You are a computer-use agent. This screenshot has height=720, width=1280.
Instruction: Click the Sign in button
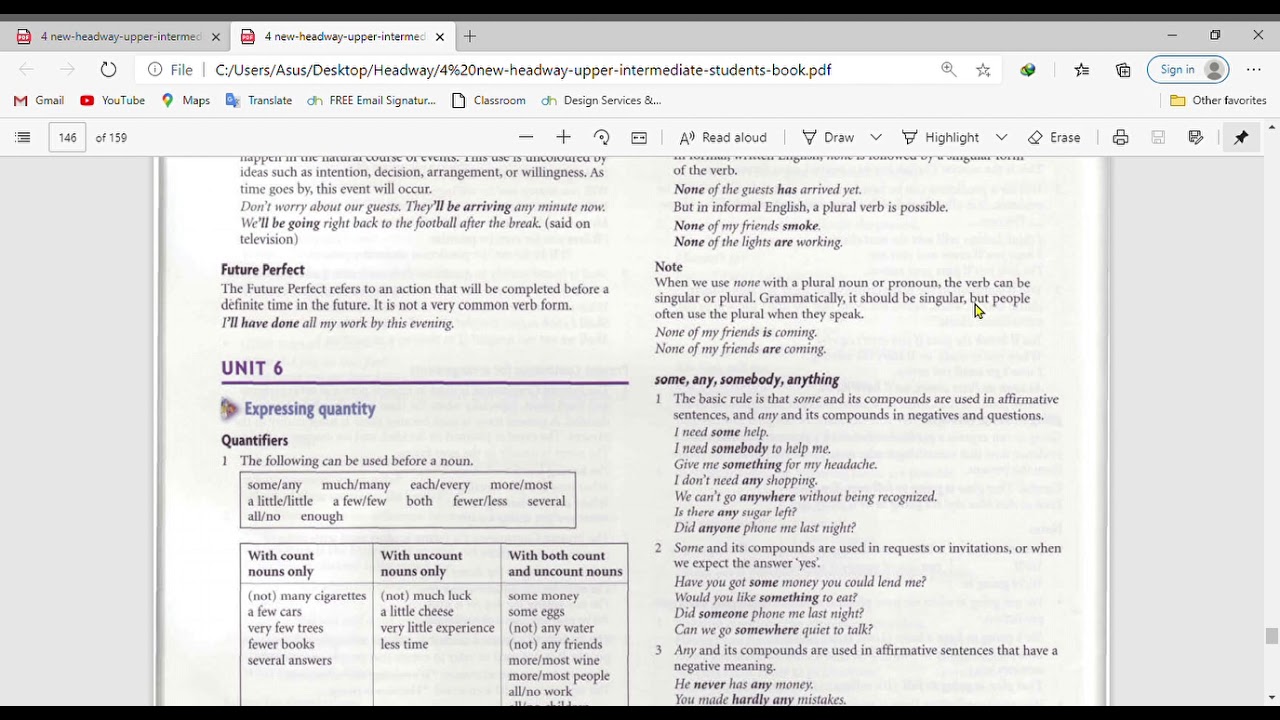coord(1188,70)
